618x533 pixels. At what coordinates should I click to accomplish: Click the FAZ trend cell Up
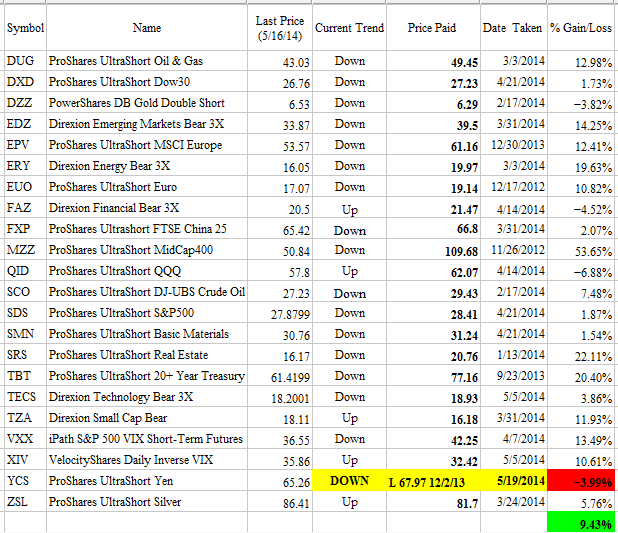(350, 210)
